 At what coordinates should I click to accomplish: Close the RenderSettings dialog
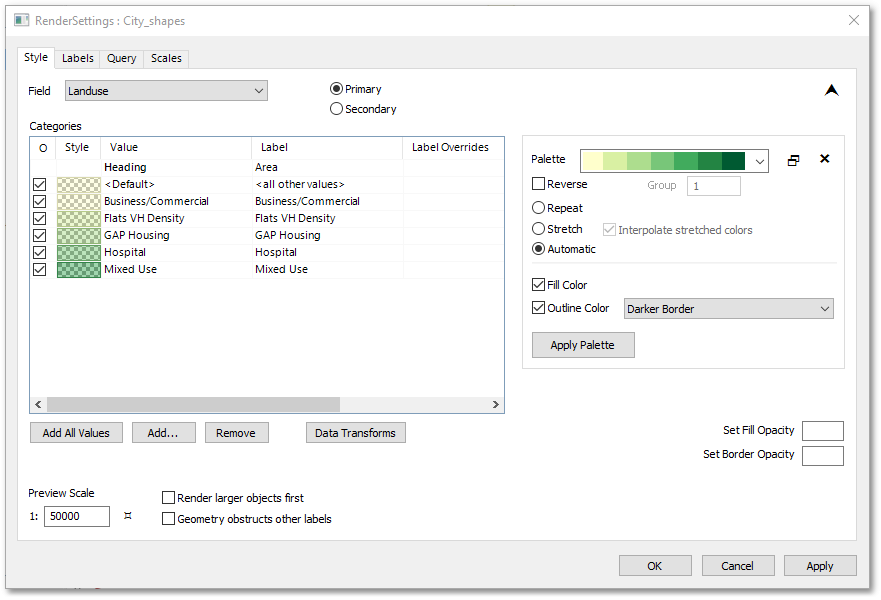pos(853,20)
